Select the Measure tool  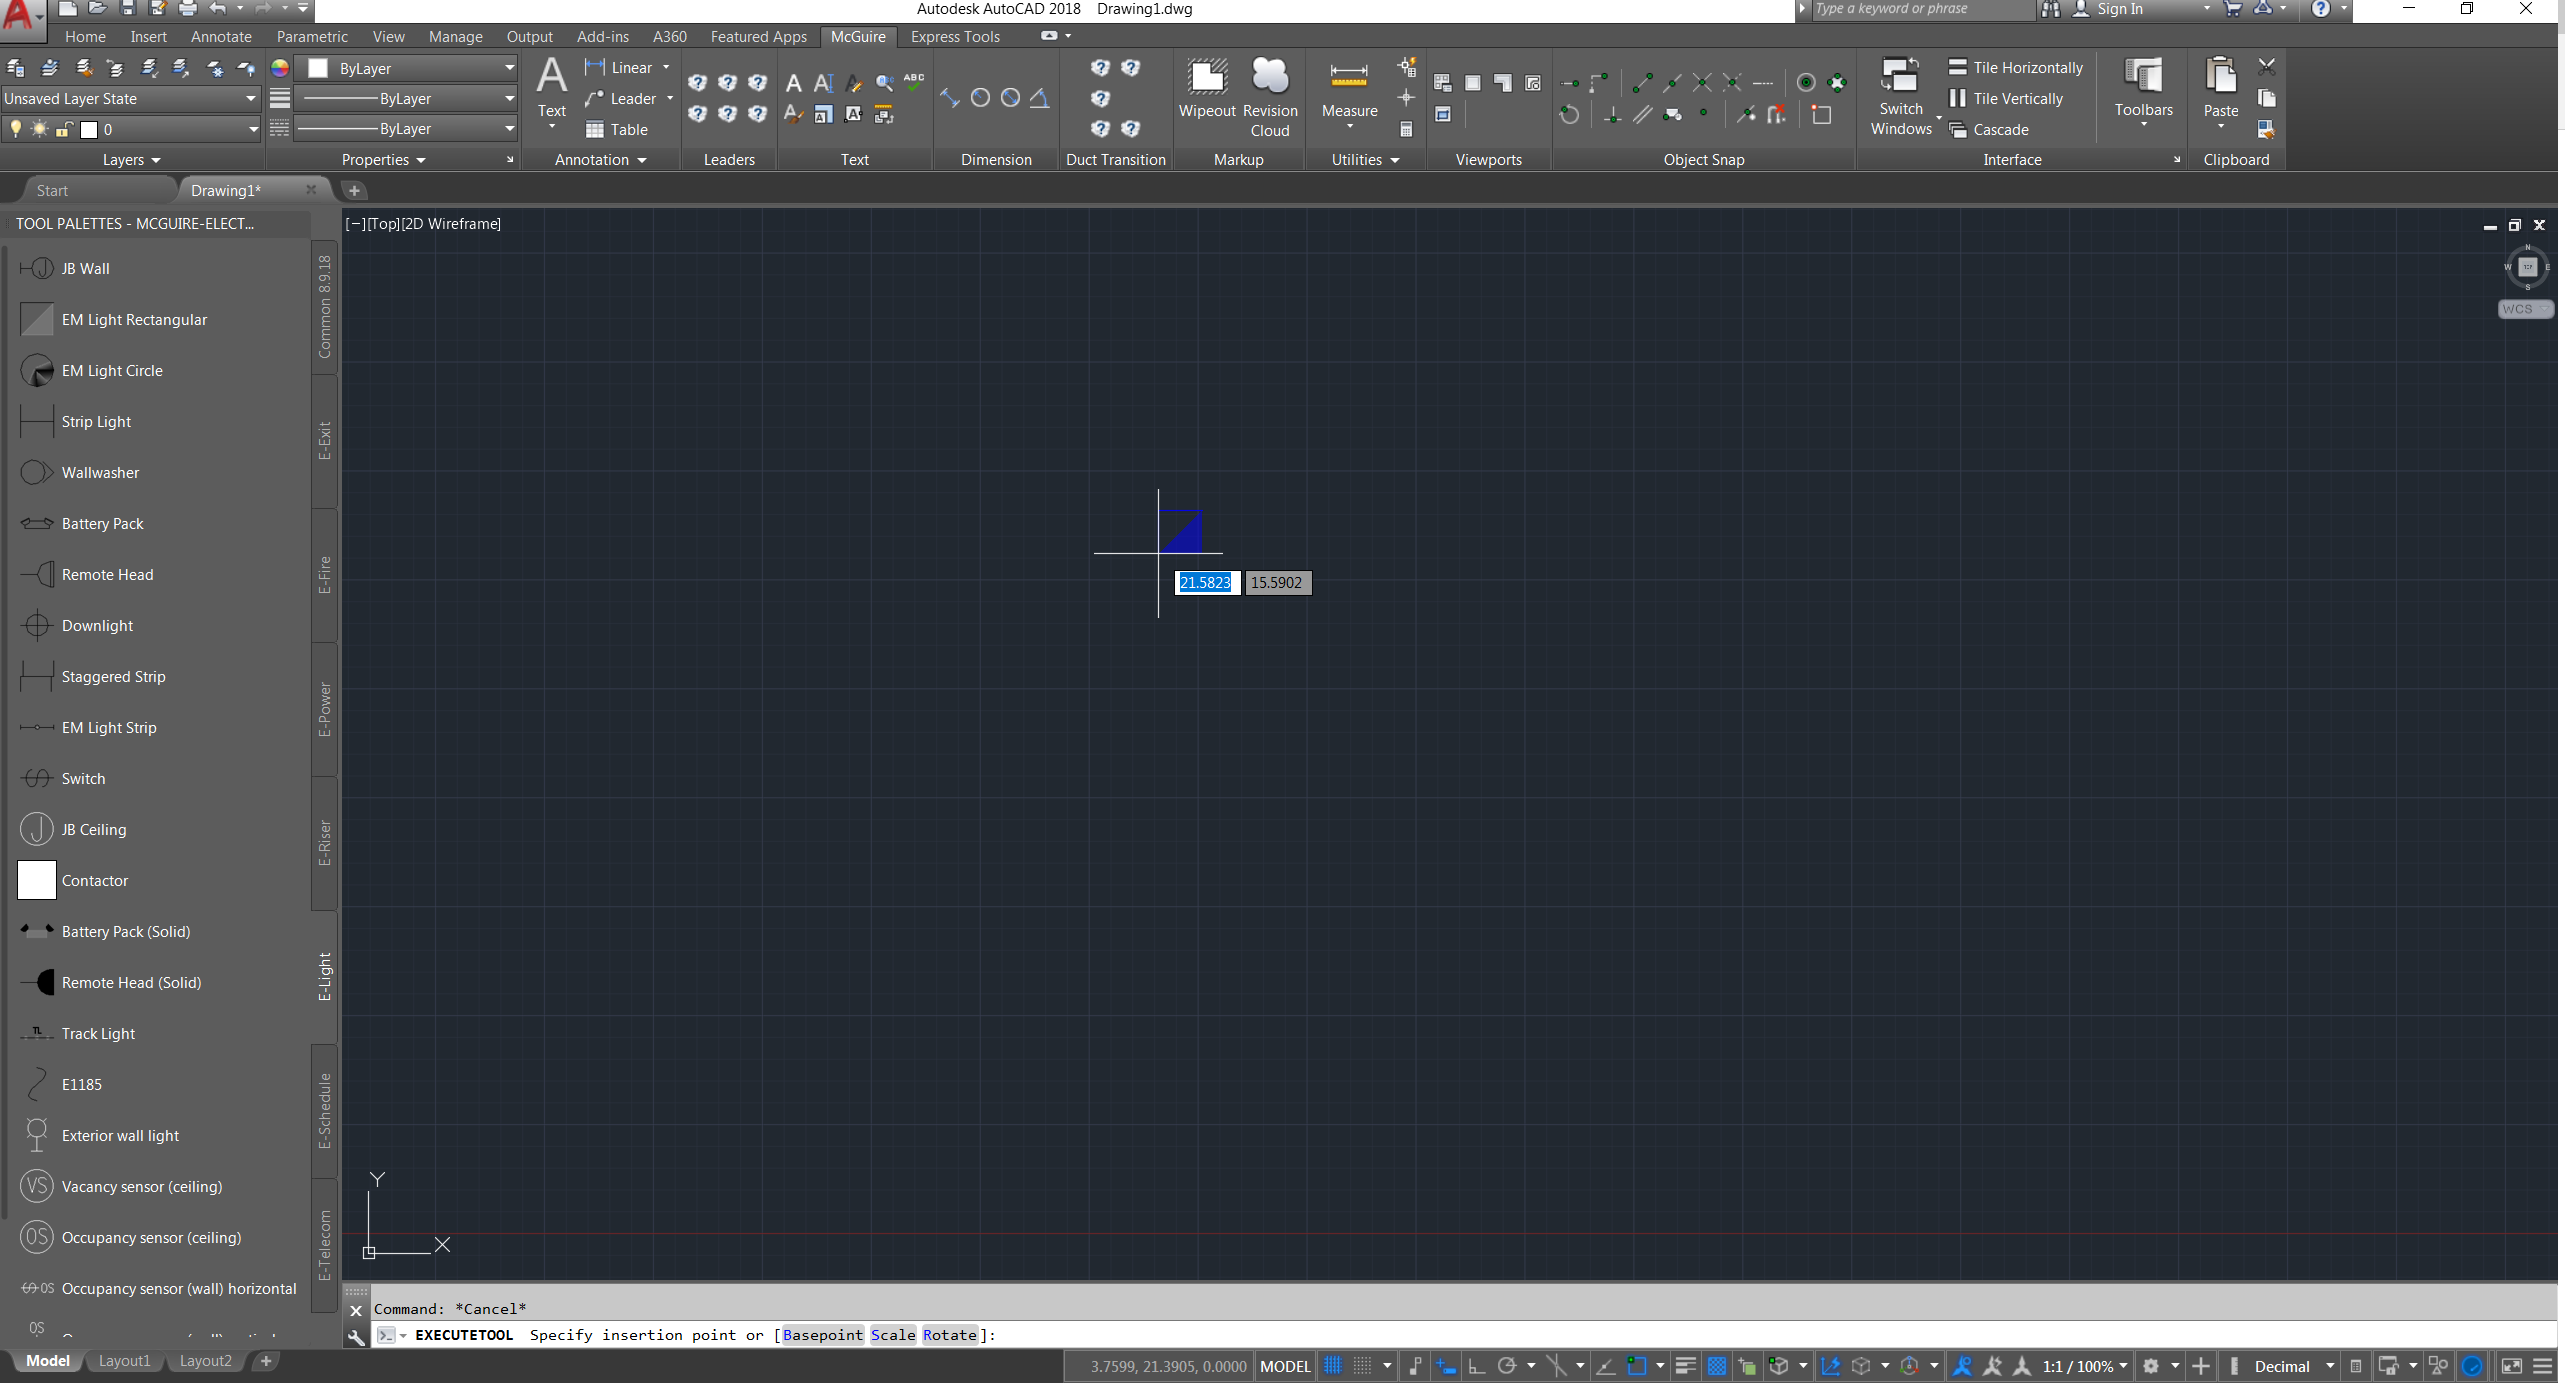click(x=1348, y=90)
